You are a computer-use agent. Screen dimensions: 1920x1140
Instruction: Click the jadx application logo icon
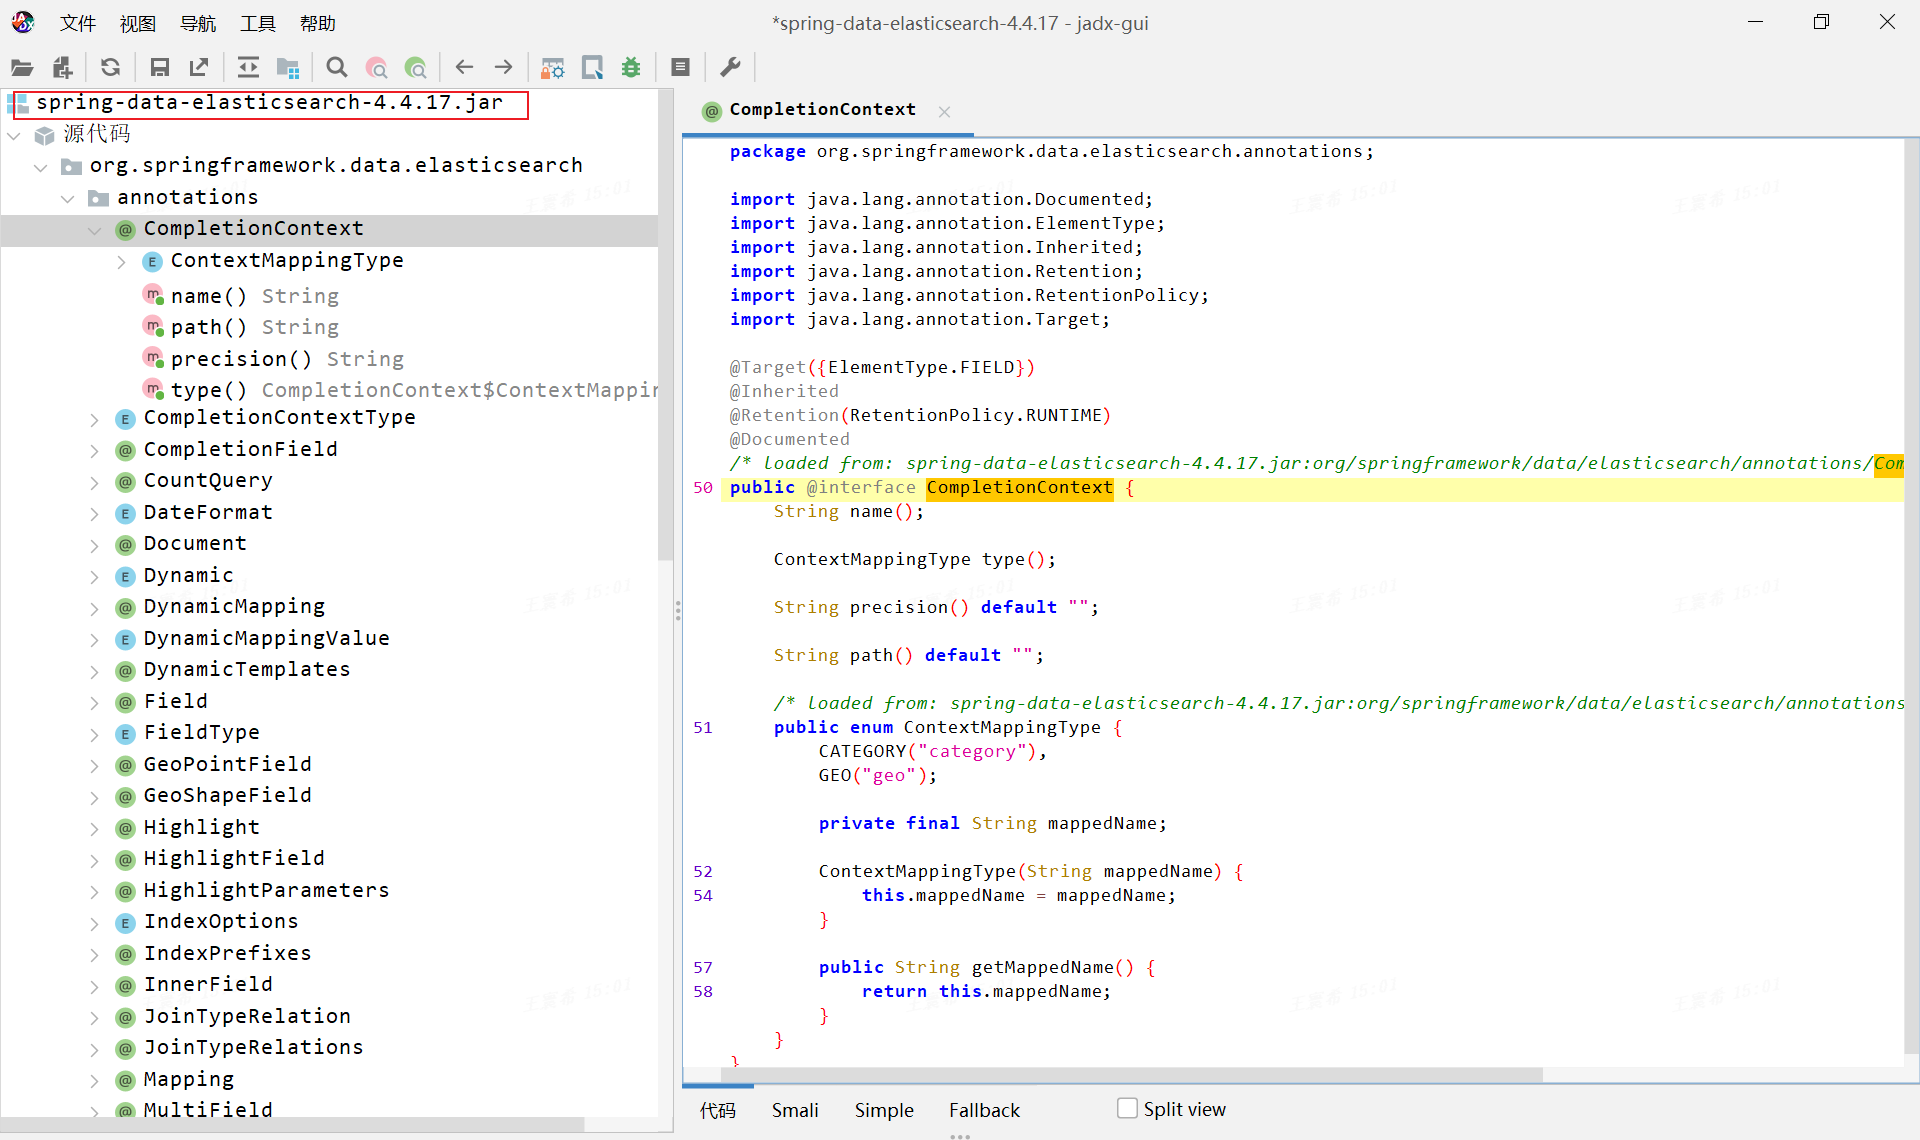(23, 22)
